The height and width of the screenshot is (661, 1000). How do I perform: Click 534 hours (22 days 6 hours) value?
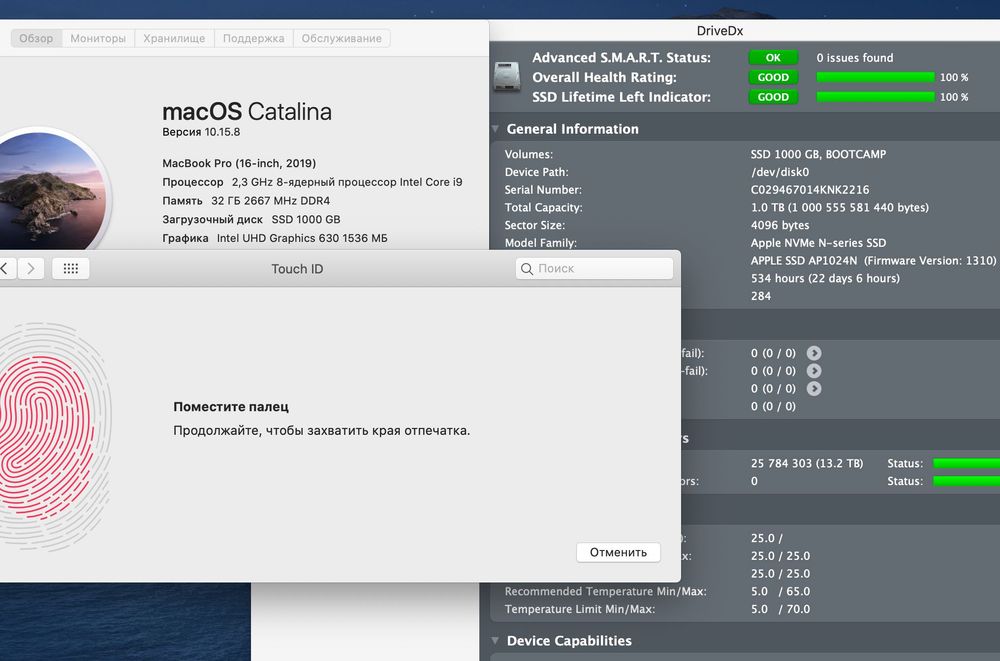(x=825, y=278)
